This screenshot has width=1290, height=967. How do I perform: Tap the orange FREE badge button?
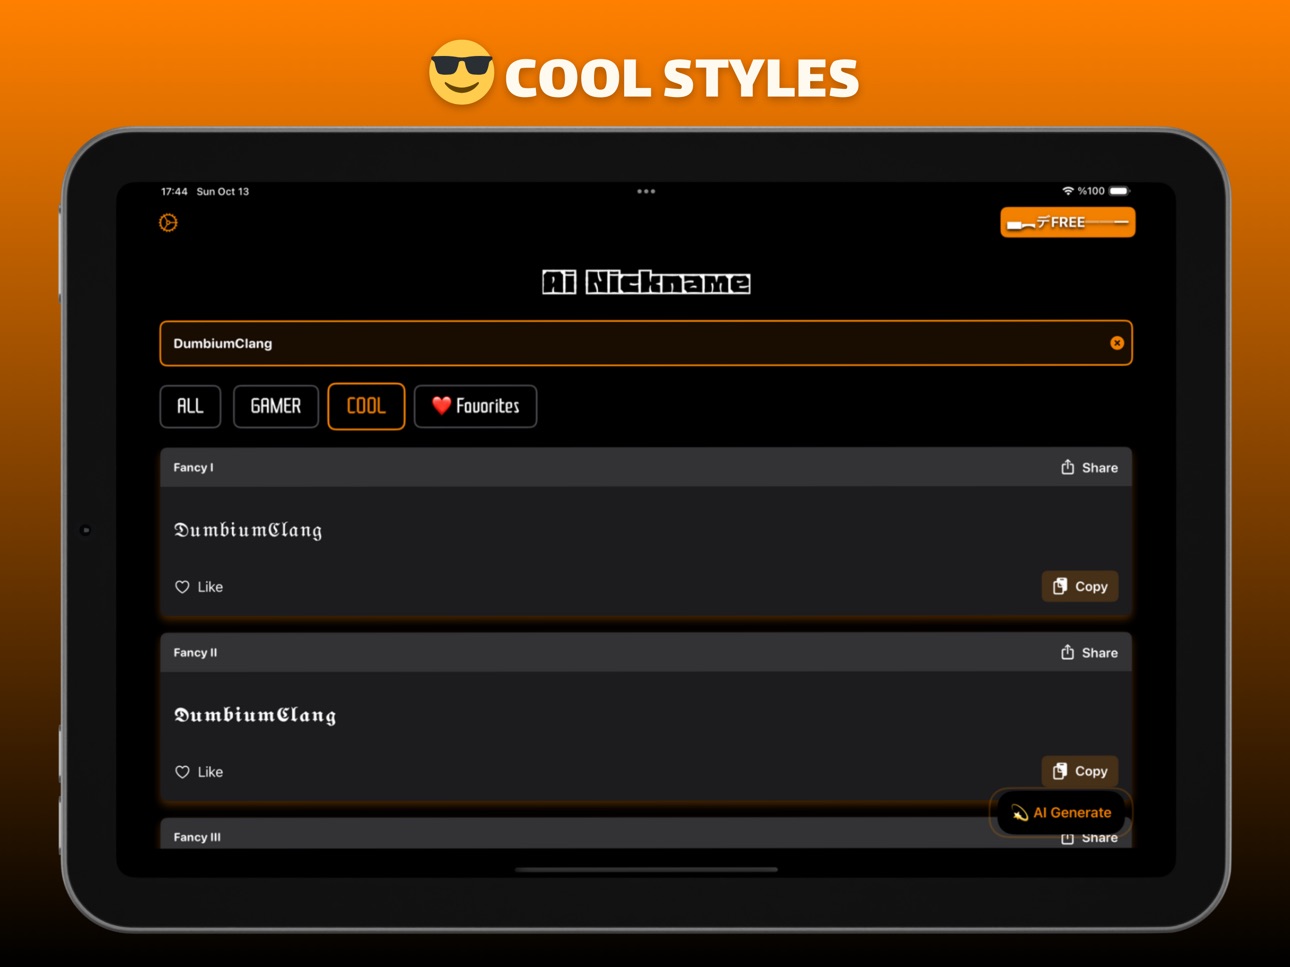pyautogui.click(x=1067, y=222)
